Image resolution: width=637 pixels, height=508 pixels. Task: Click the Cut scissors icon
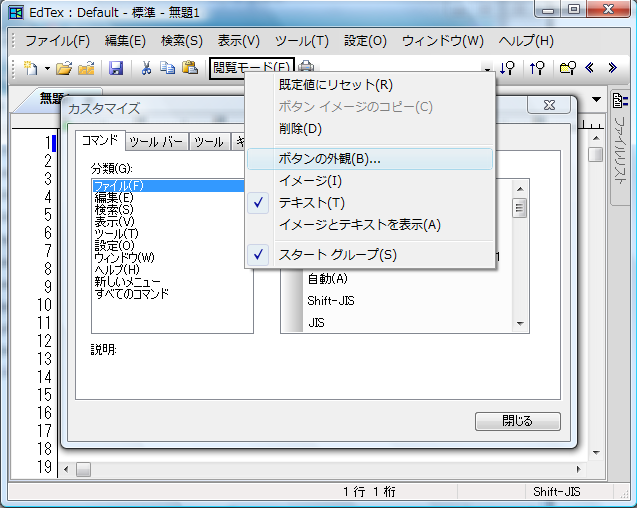146,68
